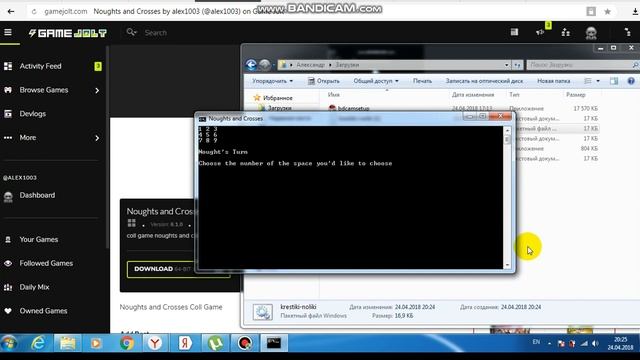Open the Game Jolt friends icon

[566, 32]
